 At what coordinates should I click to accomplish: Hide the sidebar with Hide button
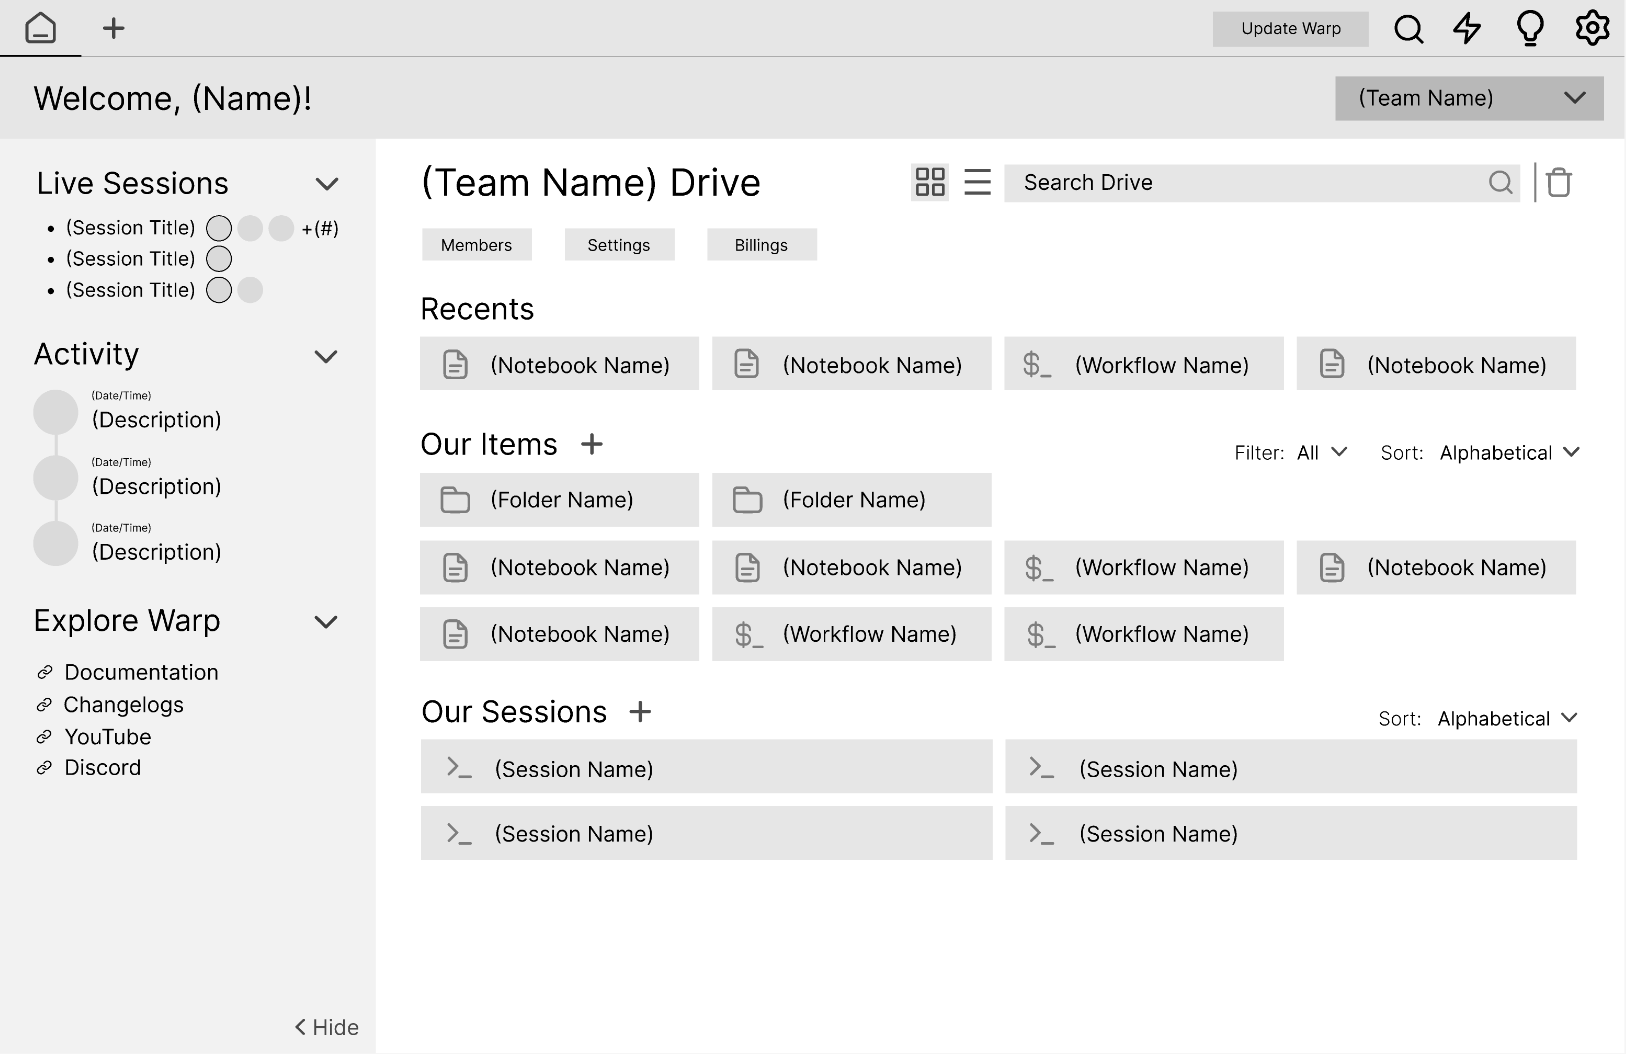point(326,1027)
